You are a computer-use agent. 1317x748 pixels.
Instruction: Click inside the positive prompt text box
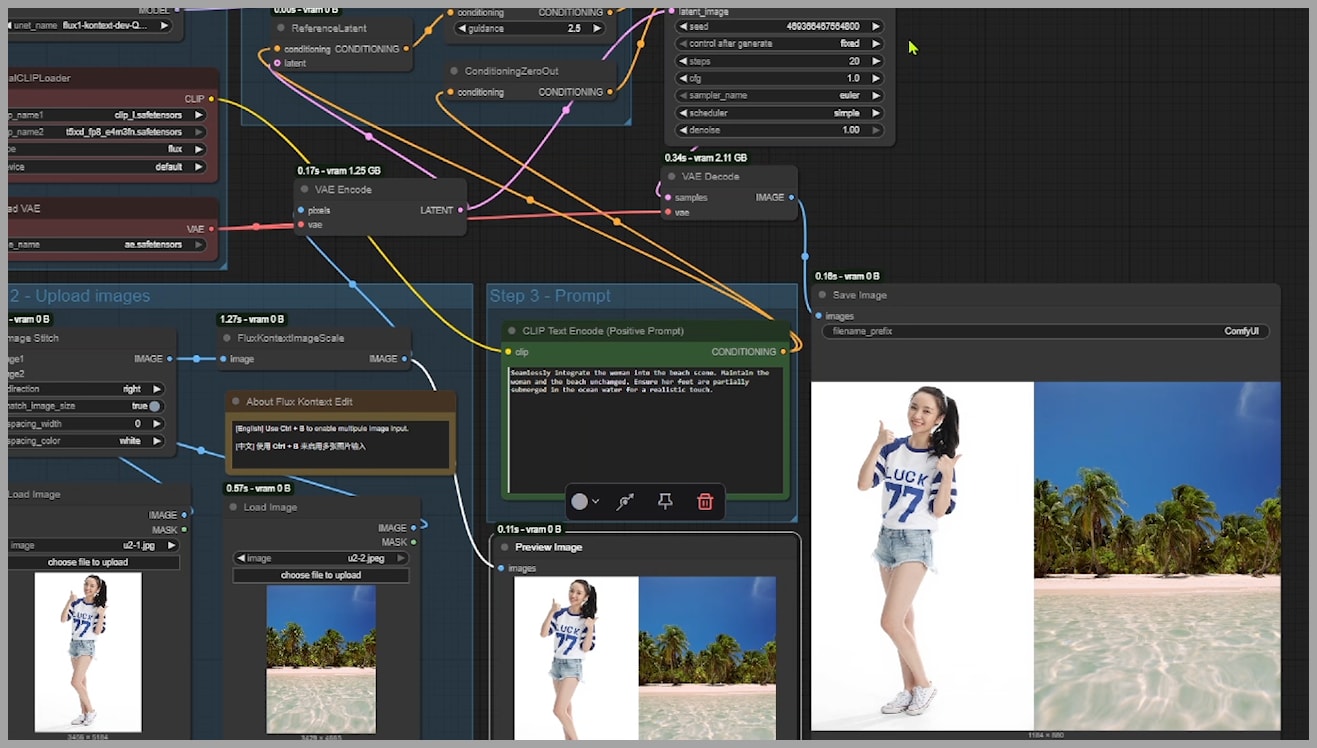pyautogui.click(x=645, y=430)
